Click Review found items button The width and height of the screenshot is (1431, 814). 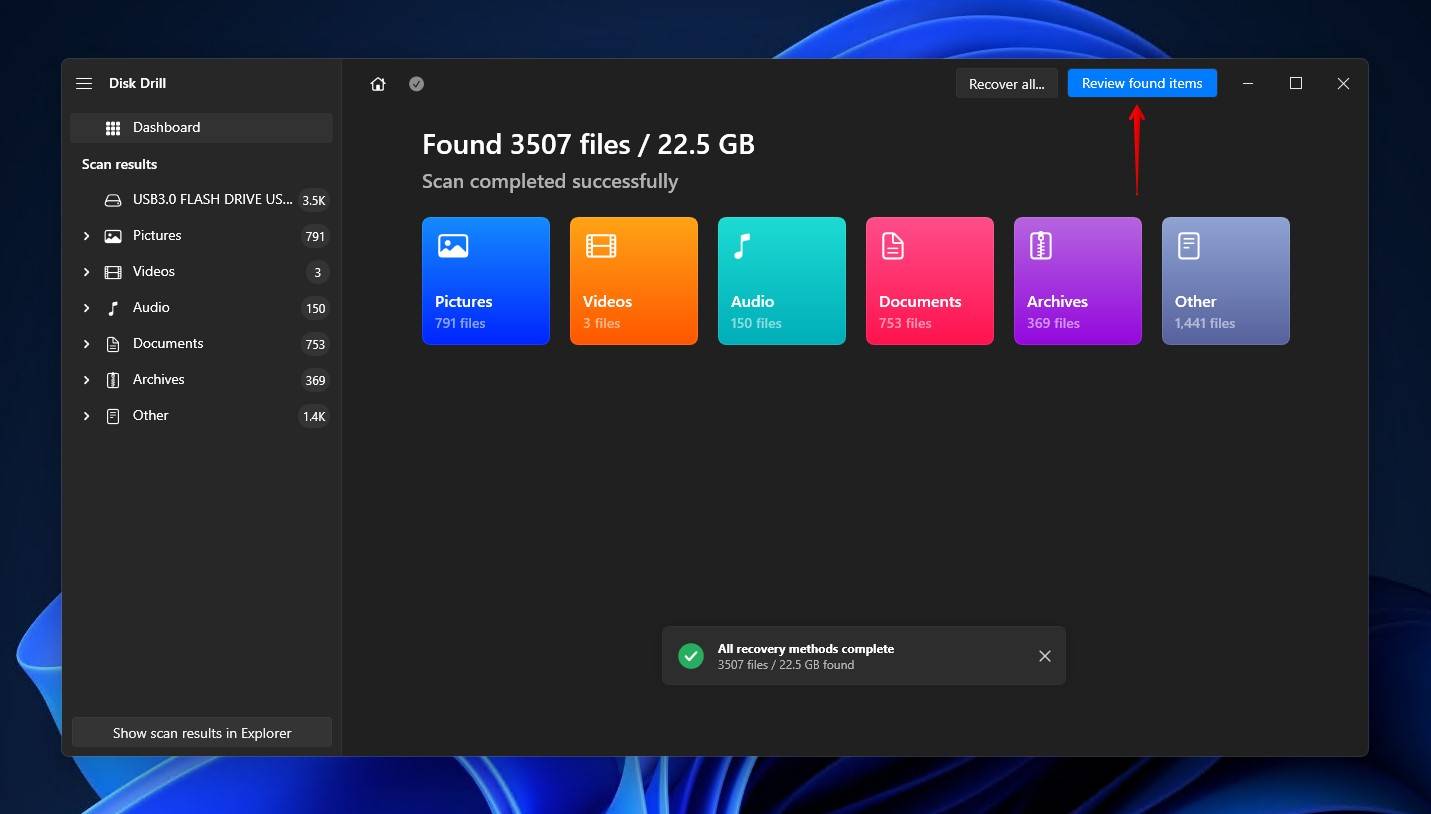point(1142,84)
